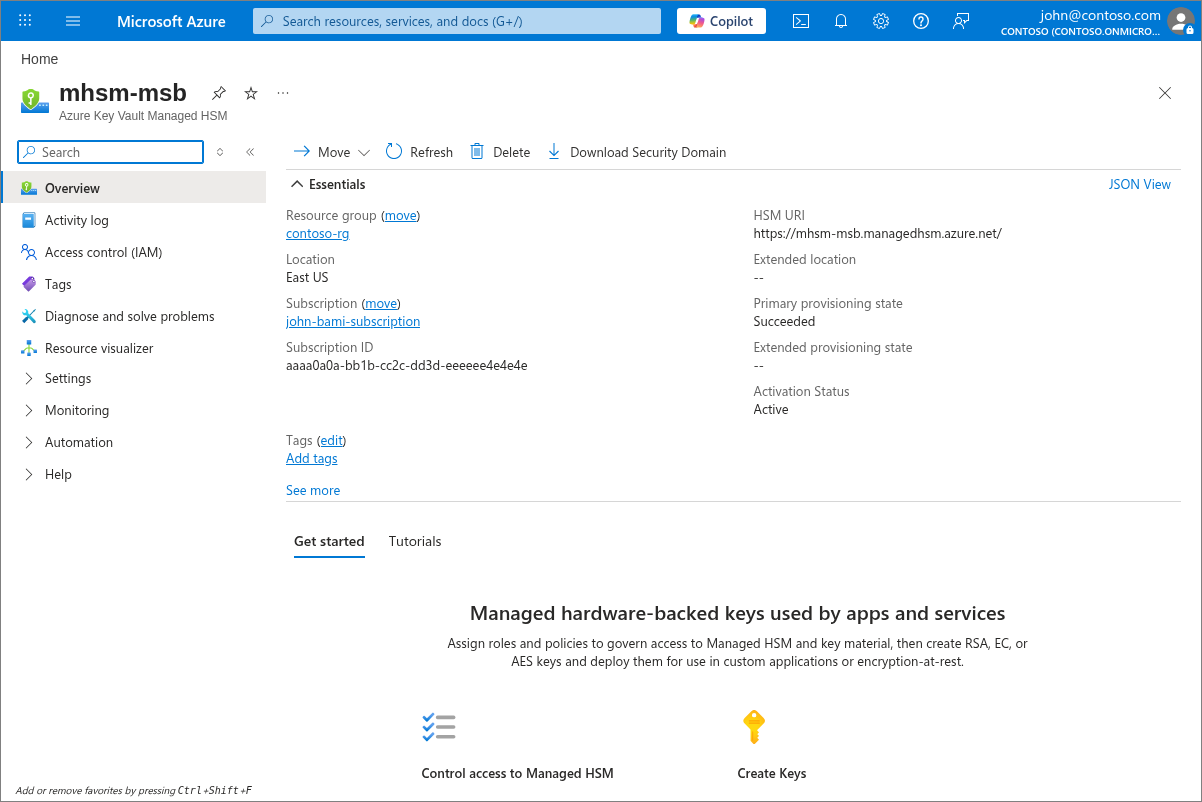Expand the Monitoring section
Screen dimensions: 1202x802
(x=134, y=410)
